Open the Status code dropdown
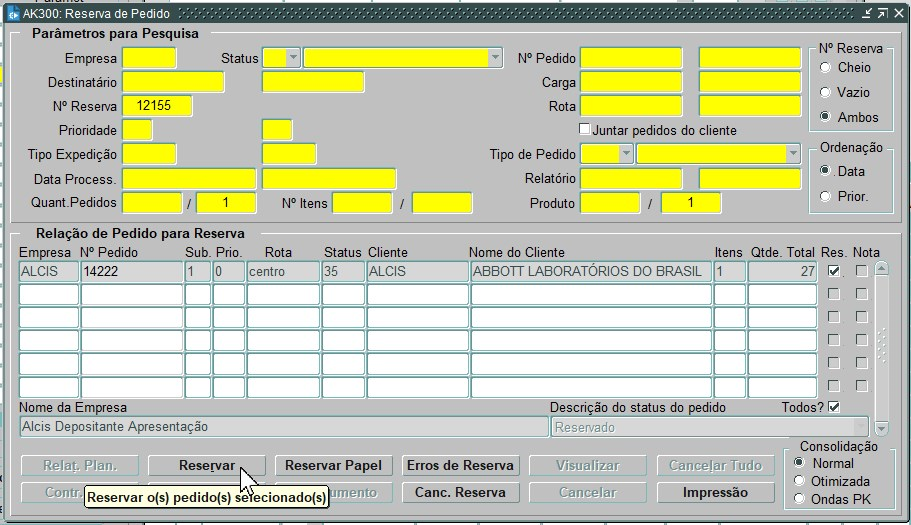This screenshot has width=911, height=525. (293, 57)
